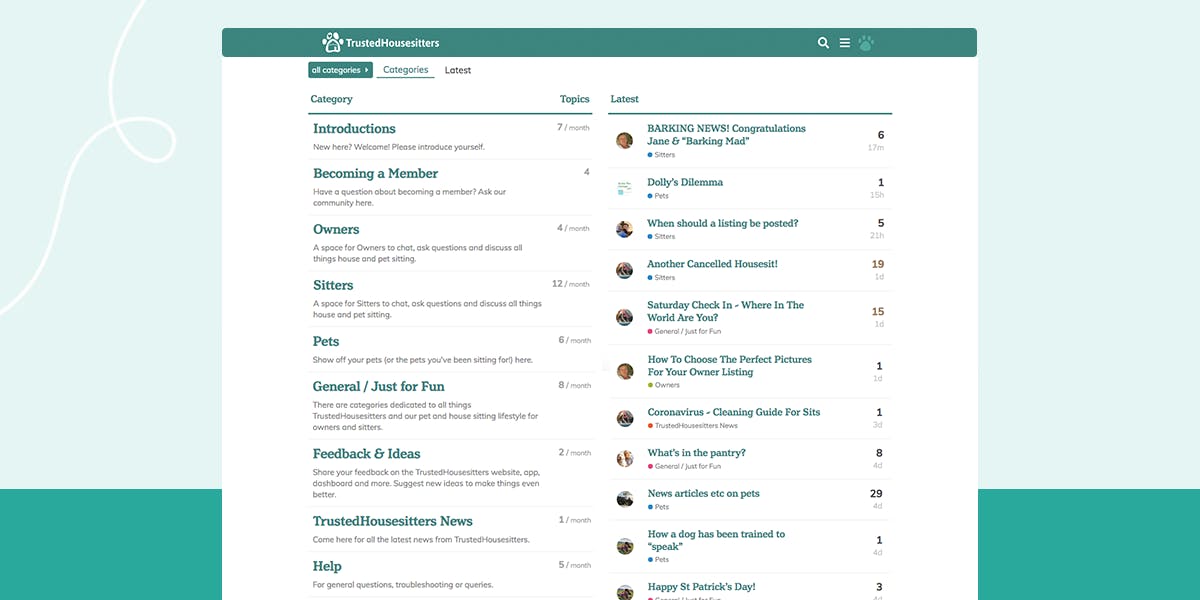Screen dimensions: 1200x600
Task: Open the Dolly's Dilemma topic
Action: click(685, 183)
